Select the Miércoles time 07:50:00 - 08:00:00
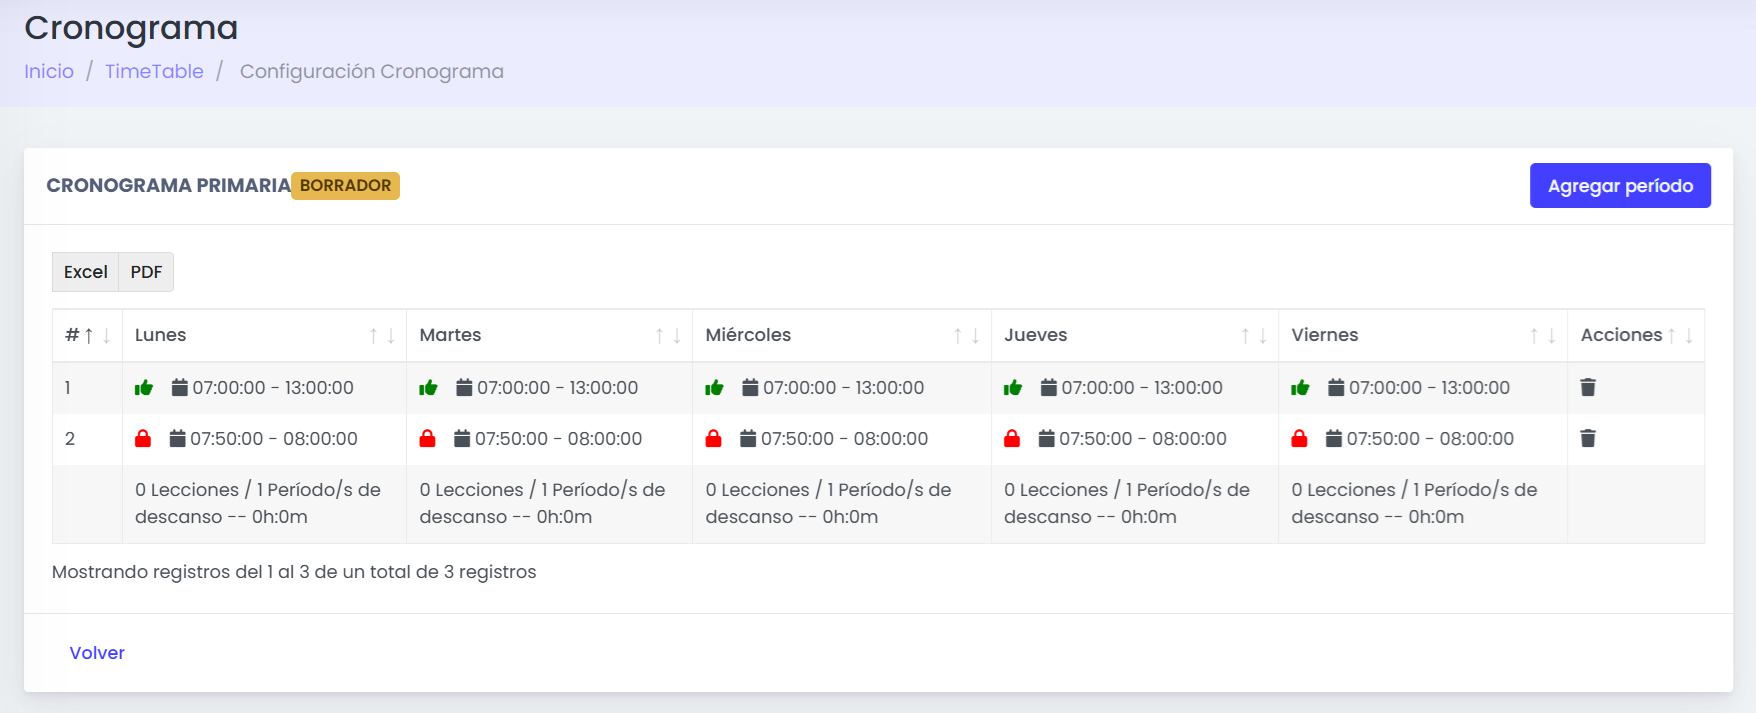The image size is (1756, 713). [844, 439]
